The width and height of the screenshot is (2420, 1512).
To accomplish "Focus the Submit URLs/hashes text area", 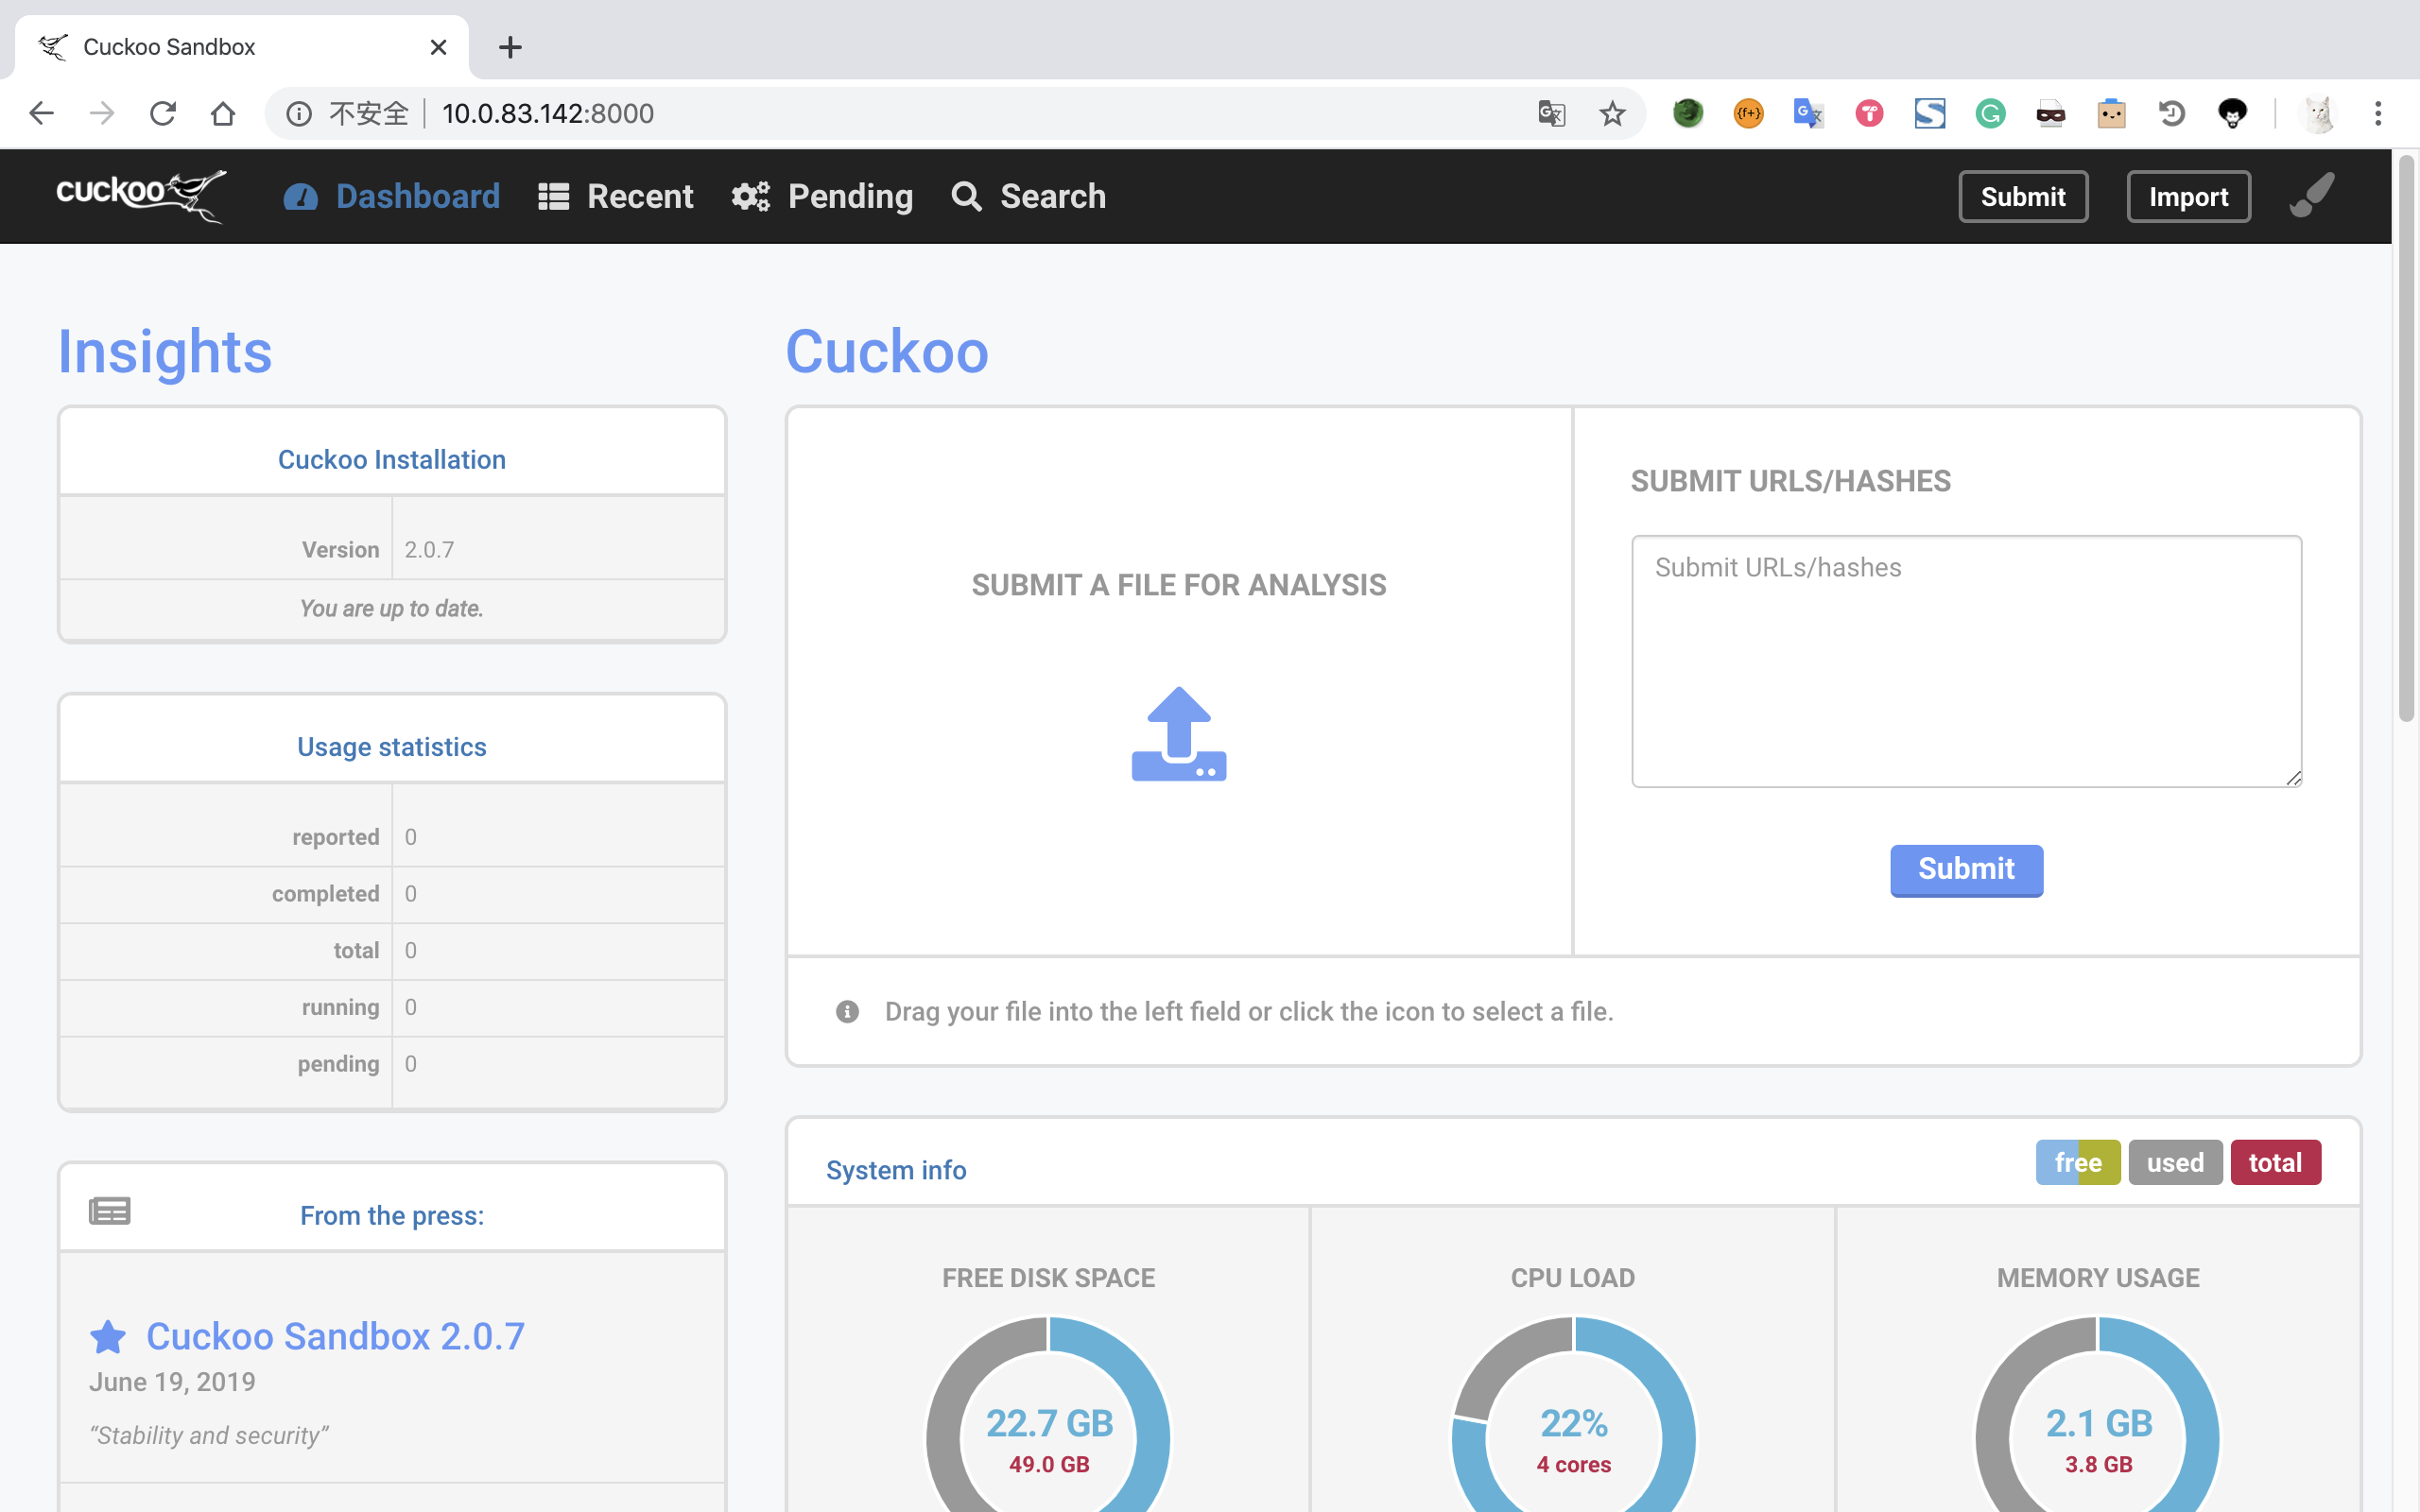I will (1966, 661).
